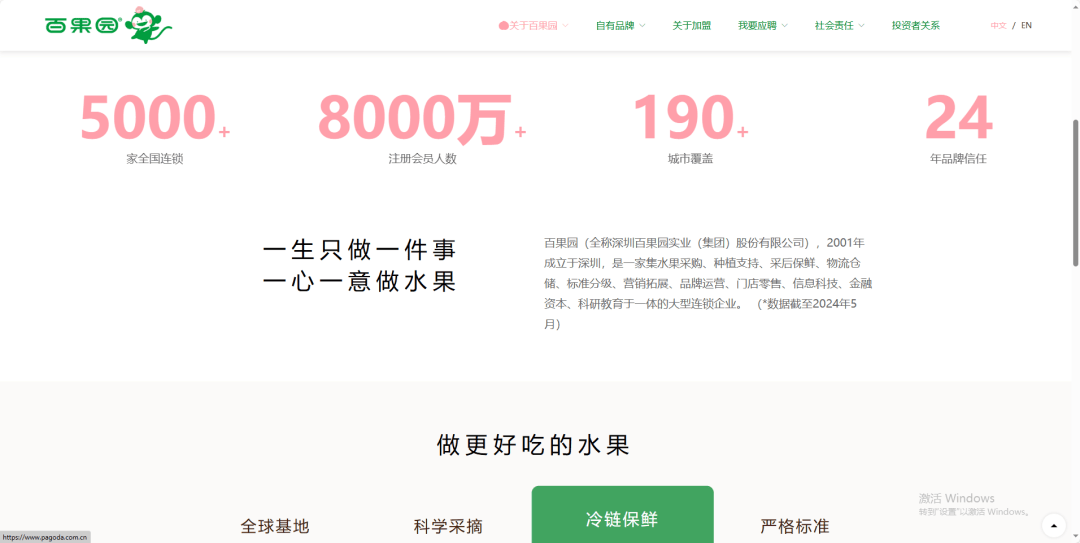Image resolution: width=1080 pixels, height=543 pixels.
Task: Expand the 我要应聘 dropdown arrow
Action: click(785, 25)
